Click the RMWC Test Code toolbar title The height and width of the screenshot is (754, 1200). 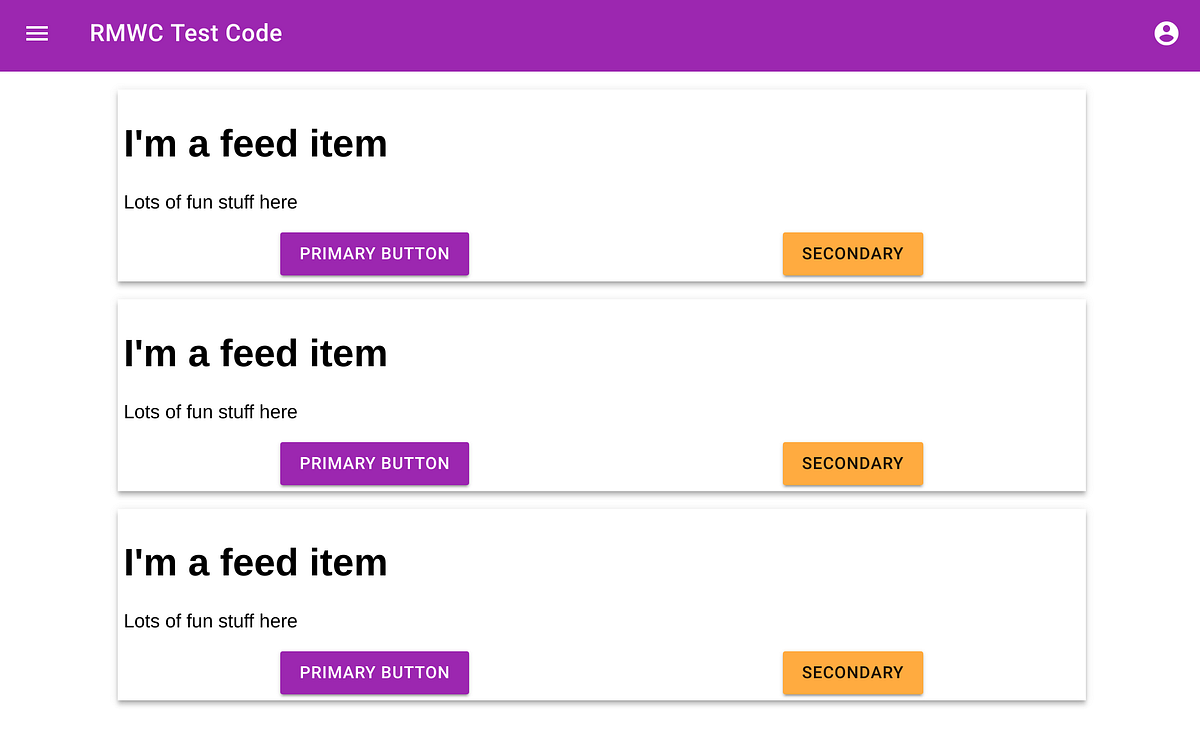click(186, 33)
